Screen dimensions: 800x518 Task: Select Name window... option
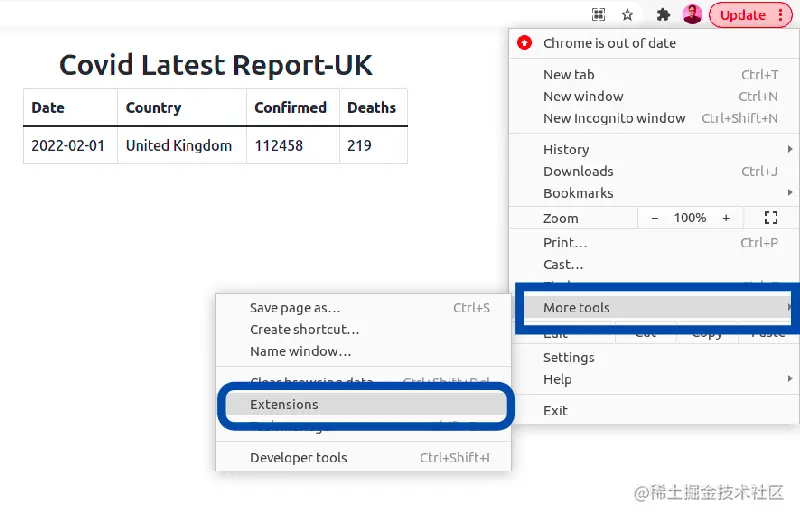coord(363,352)
